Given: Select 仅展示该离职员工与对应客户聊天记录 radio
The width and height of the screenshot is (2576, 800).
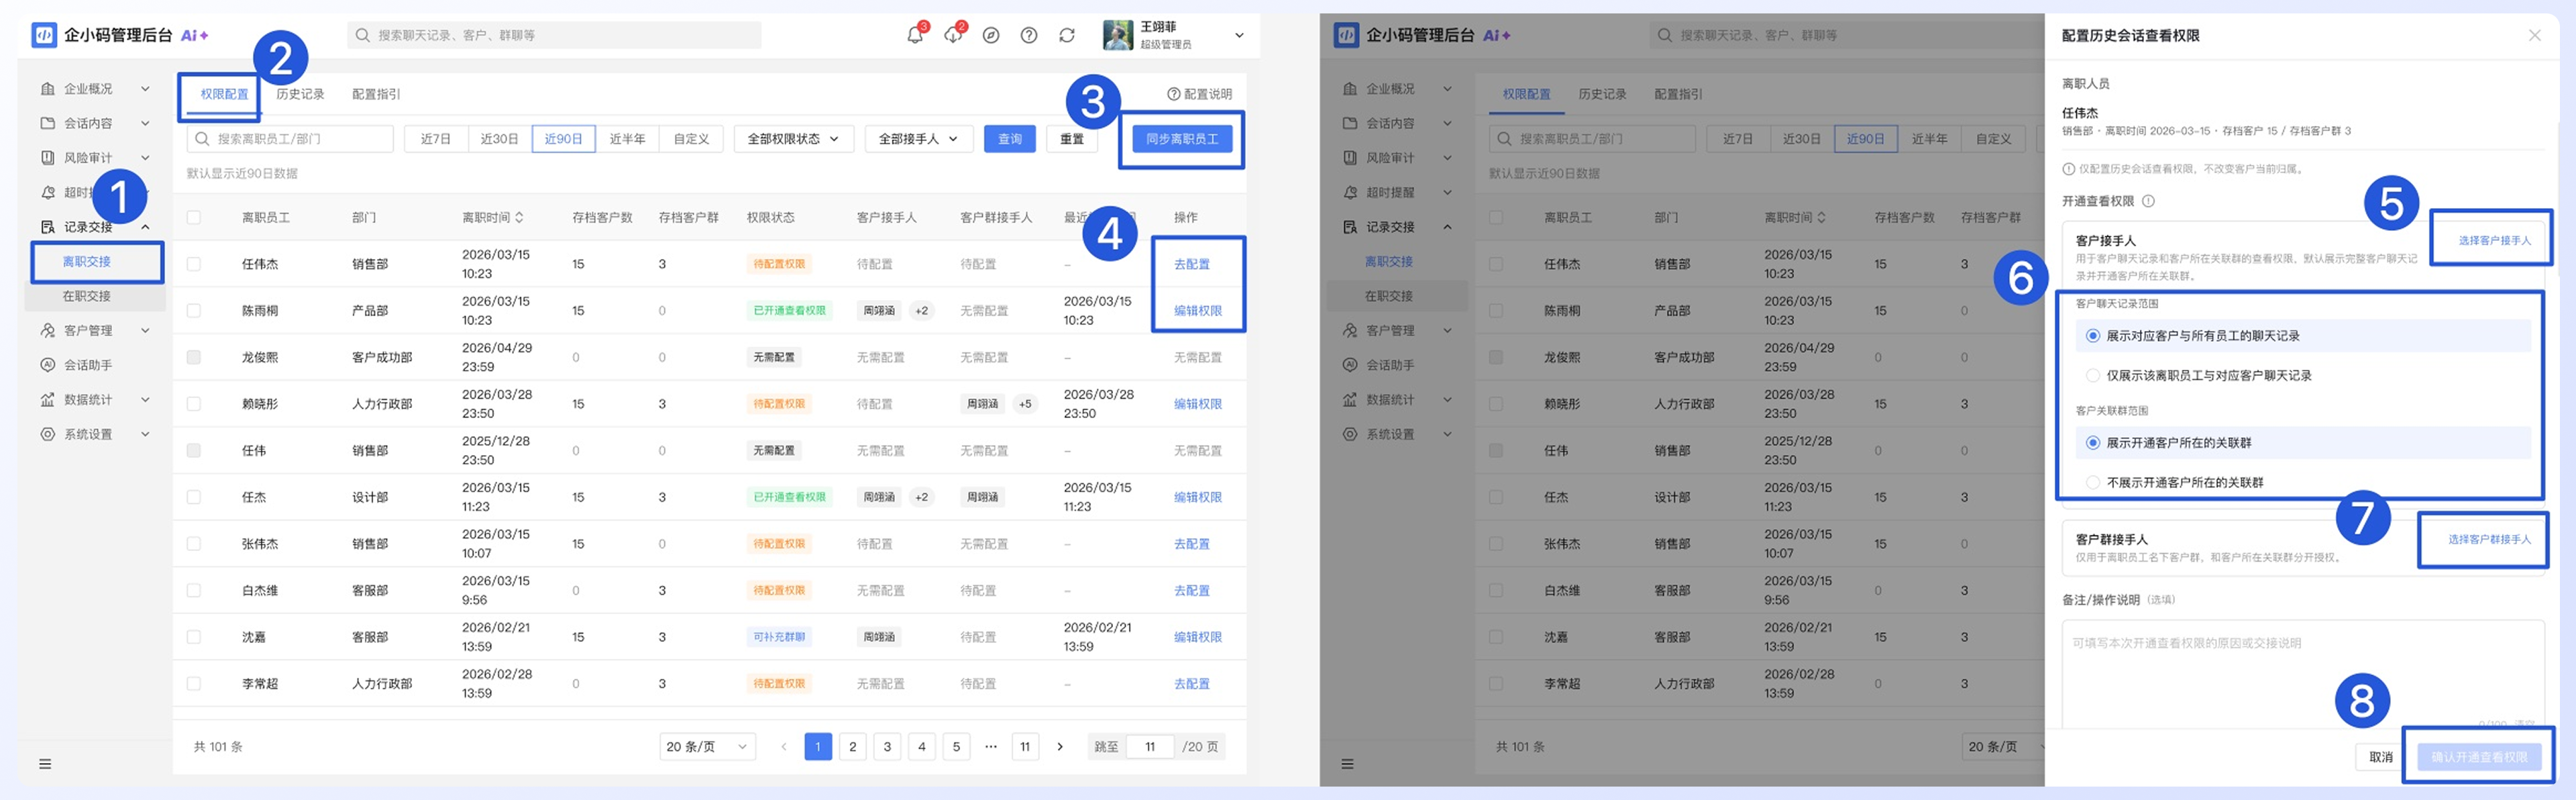Looking at the screenshot, I should (2092, 376).
